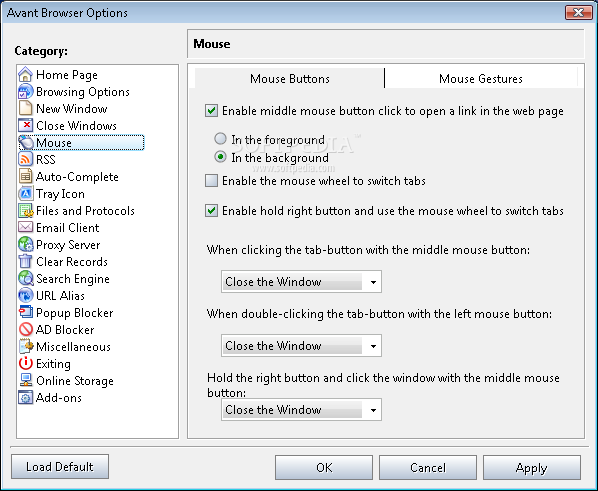Select the 'Online Storage' category label
This screenshot has height=491, width=598.
click(x=75, y=381)
